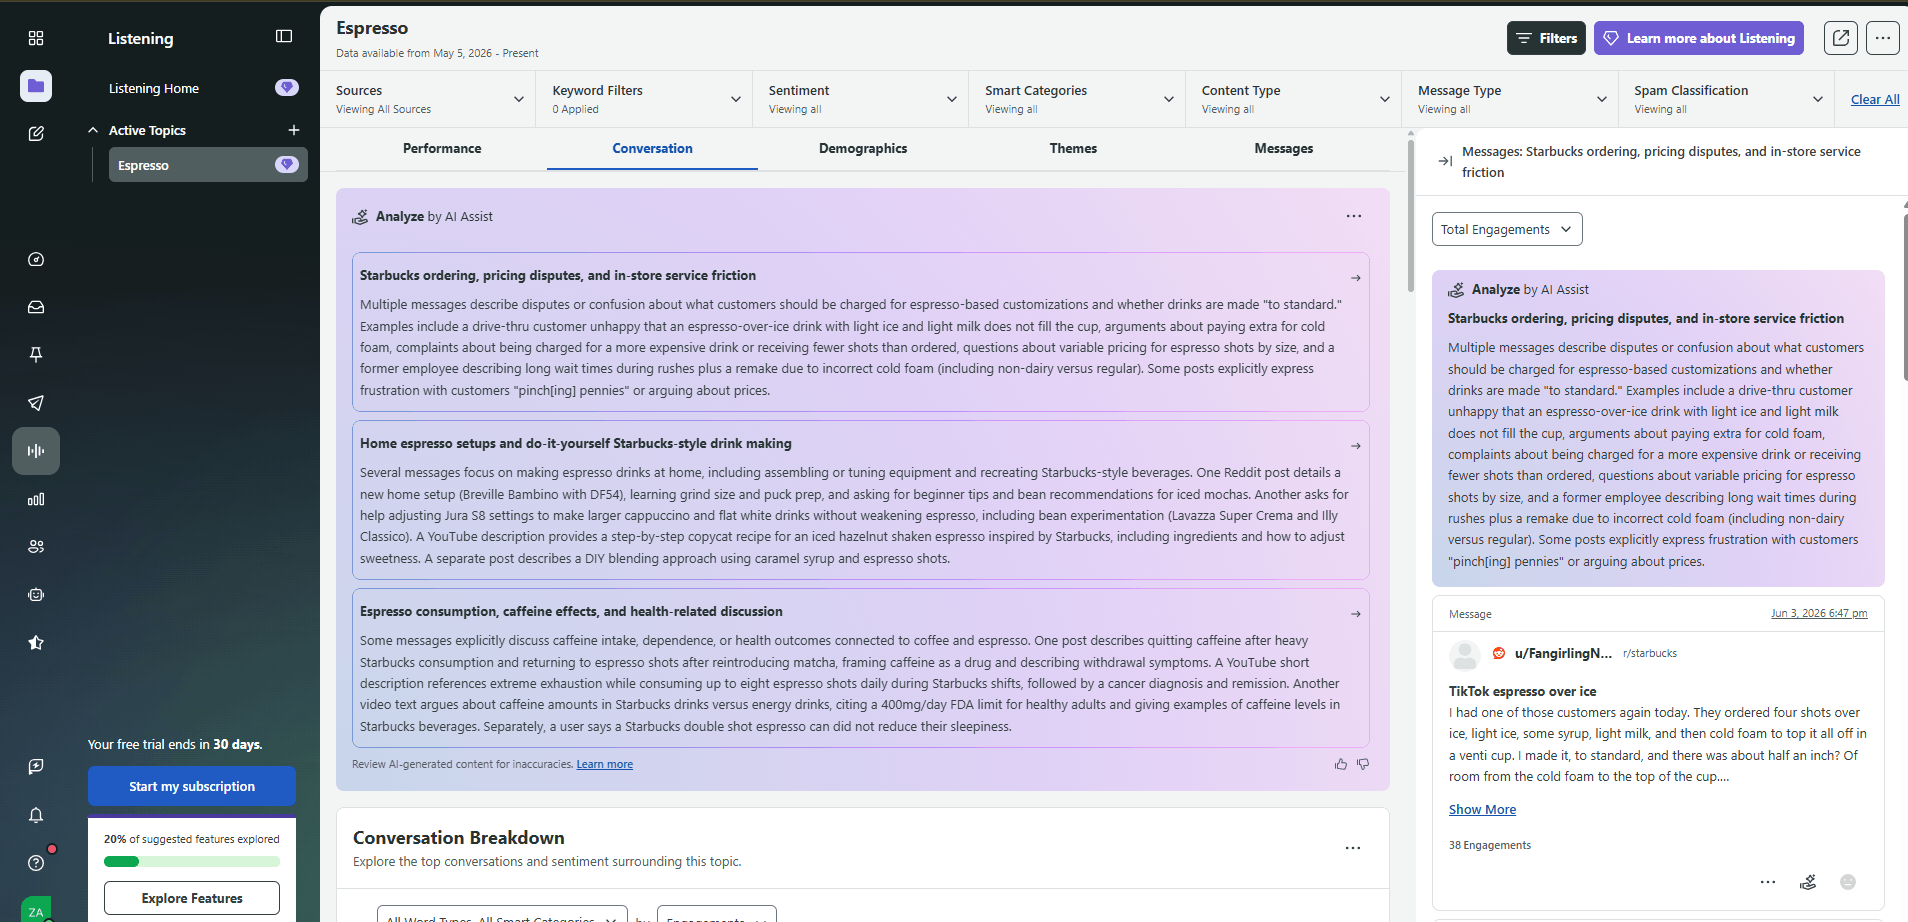Click the main content vertical scrollbar
This screenshot has width=1908, height=922.
pyautogui.click(x=1410, y=215)
